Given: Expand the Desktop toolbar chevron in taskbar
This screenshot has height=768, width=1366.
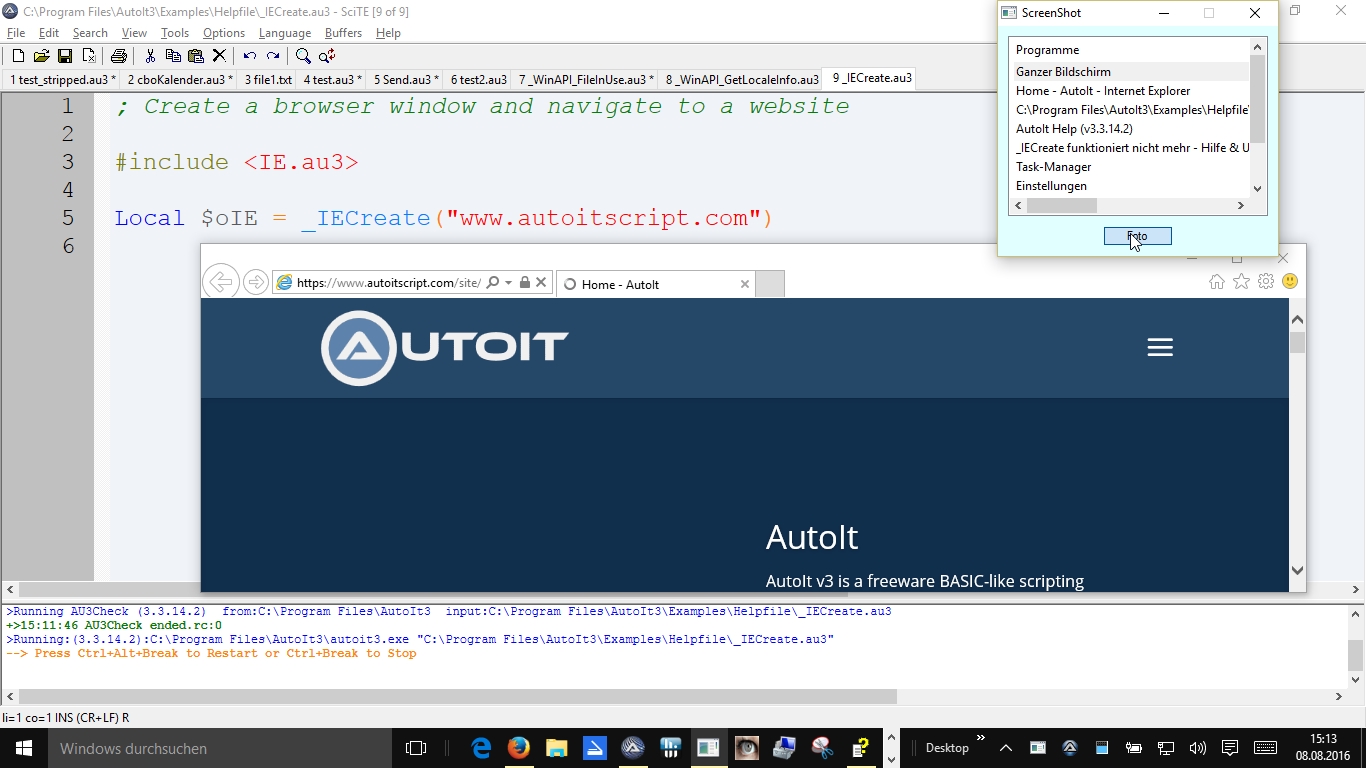Looking at the screenshot, I should 980,739.
